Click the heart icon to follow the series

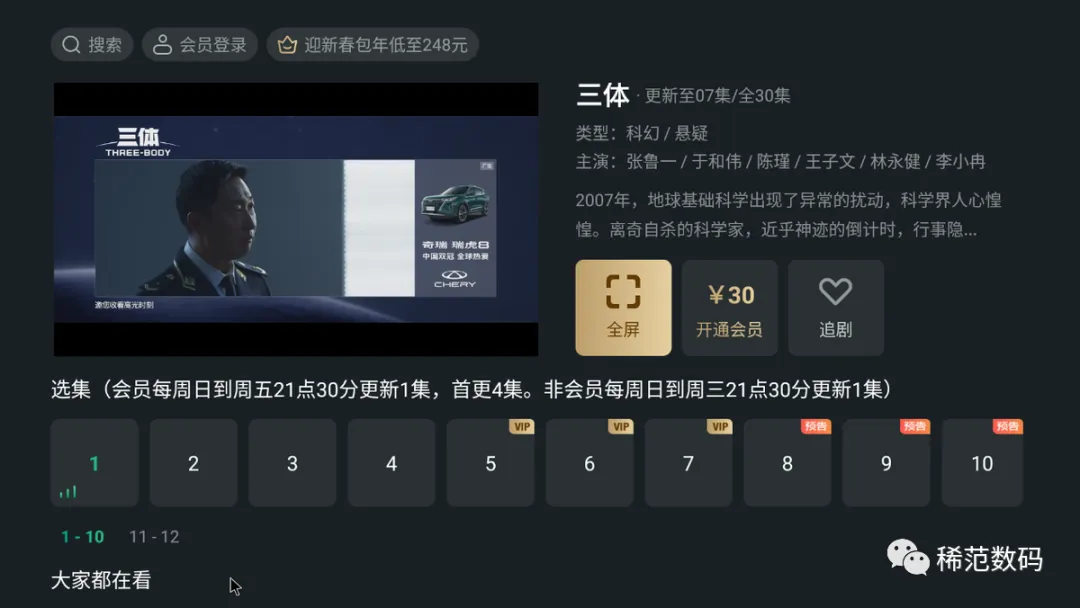pos(835,291)
